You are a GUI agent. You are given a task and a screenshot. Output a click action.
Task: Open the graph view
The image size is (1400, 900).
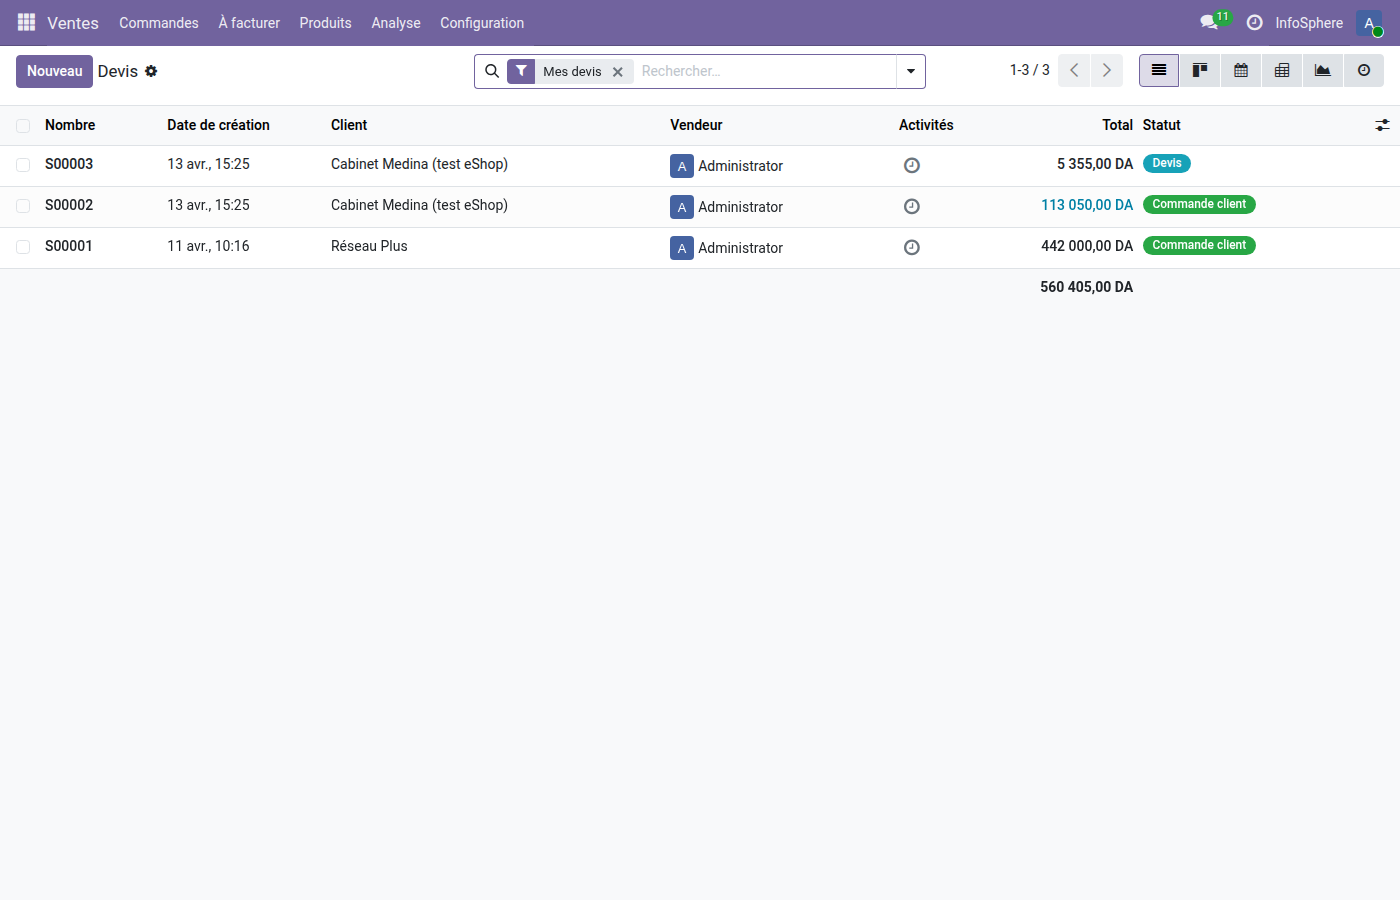click(1322, 70)
